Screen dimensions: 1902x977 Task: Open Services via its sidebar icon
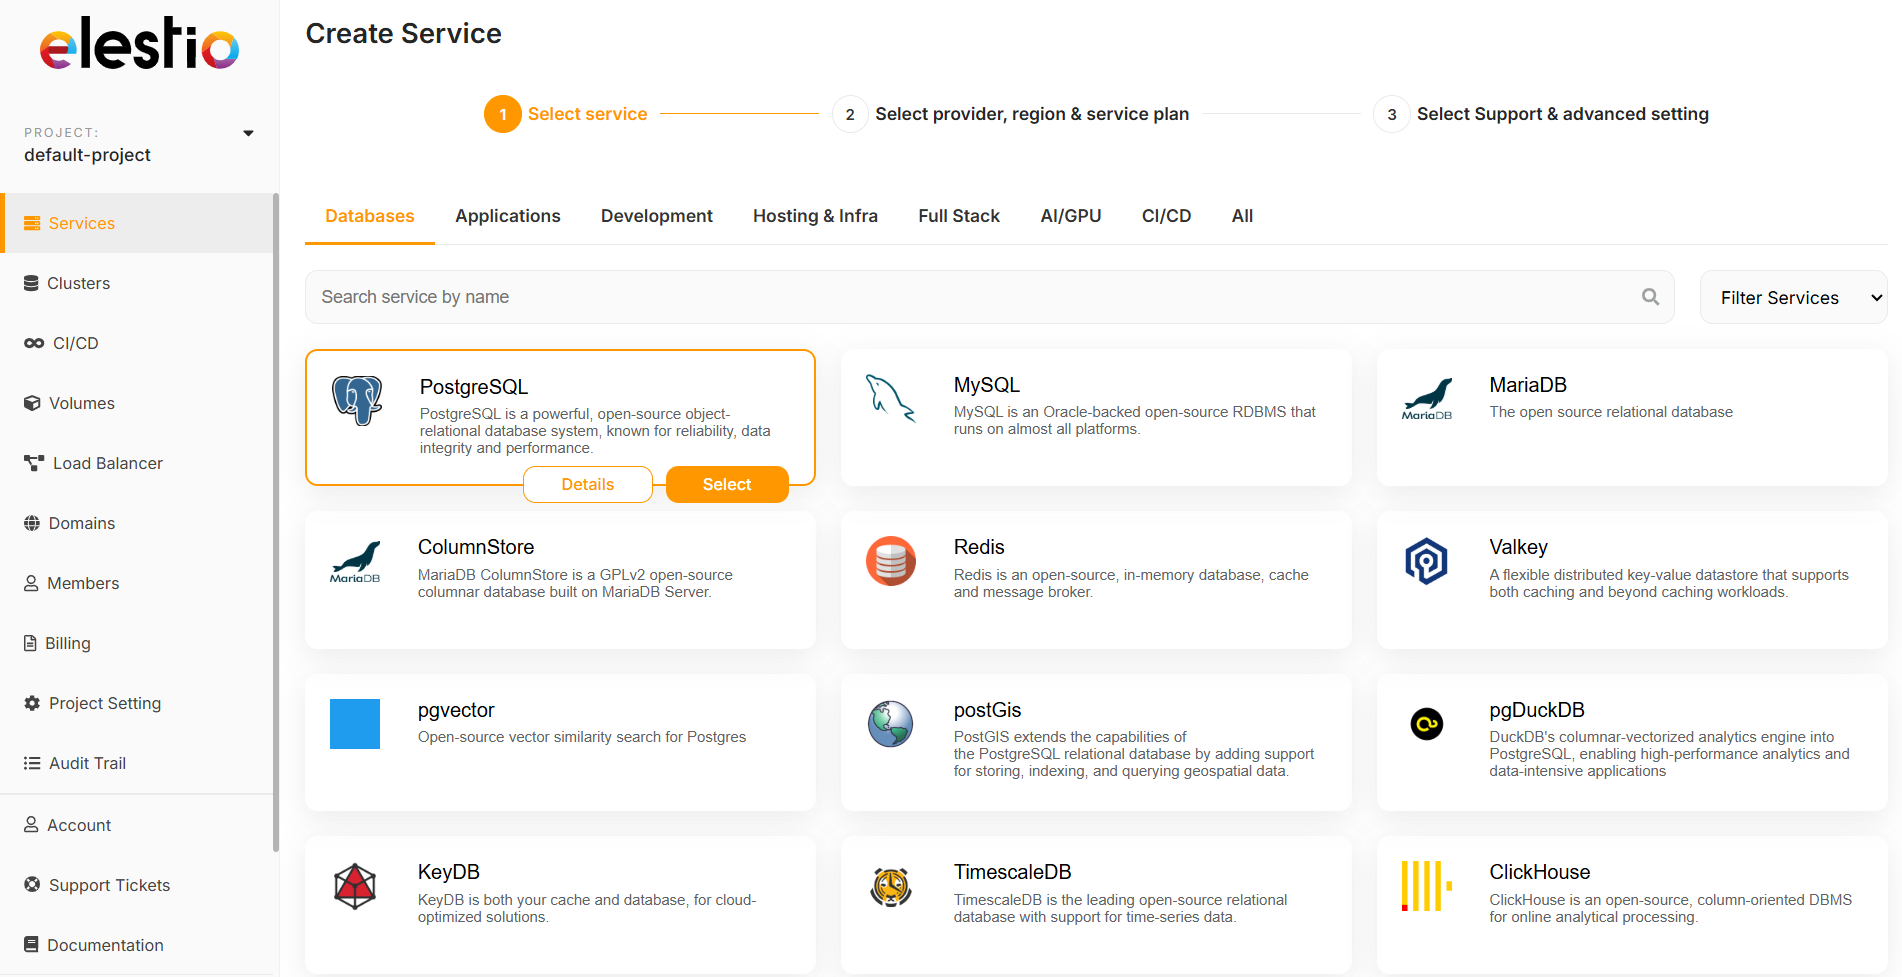coord(32,223)
